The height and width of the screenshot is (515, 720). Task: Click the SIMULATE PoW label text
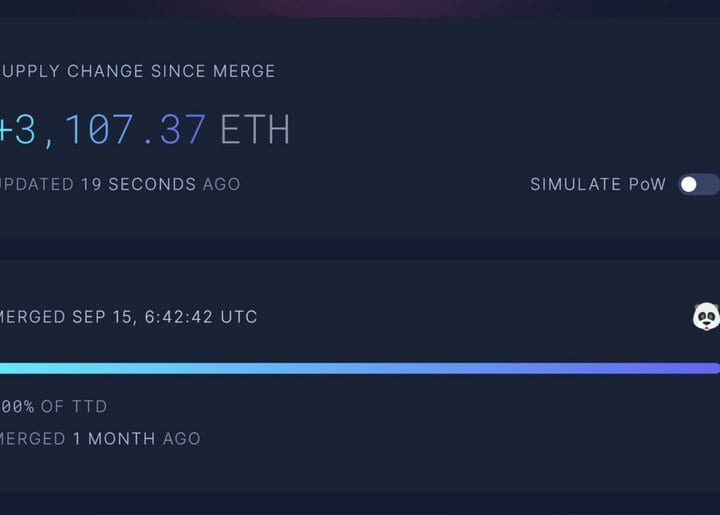click(x=598, y=184)
